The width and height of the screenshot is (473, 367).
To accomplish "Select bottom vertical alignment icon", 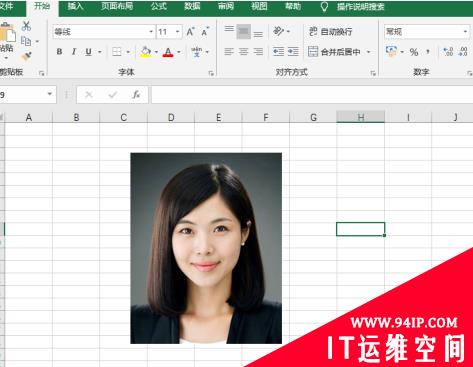I will [x=258, y=33].
